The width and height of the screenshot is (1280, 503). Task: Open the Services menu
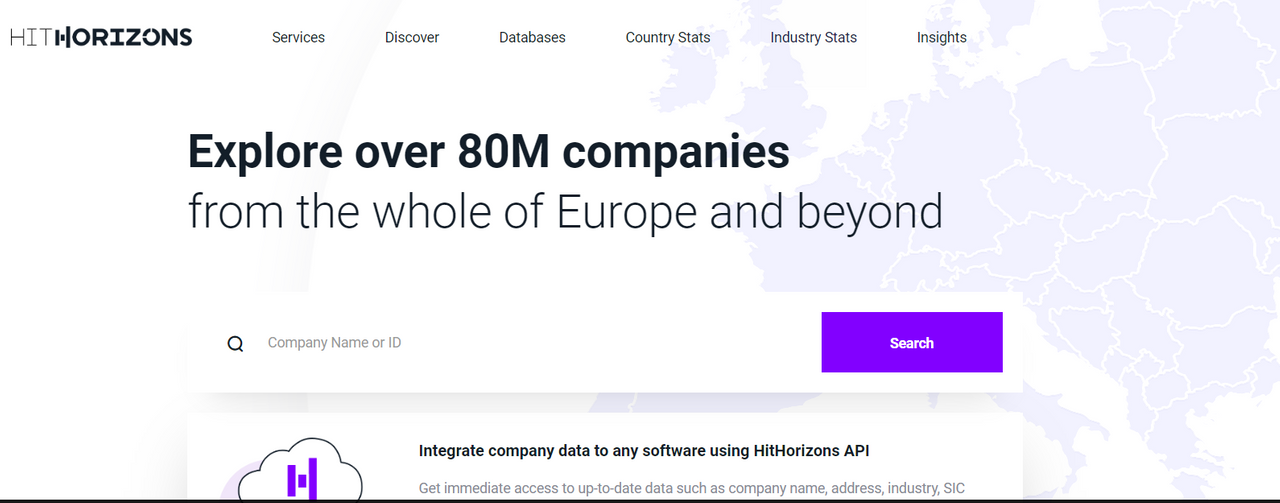pos(298,37)
